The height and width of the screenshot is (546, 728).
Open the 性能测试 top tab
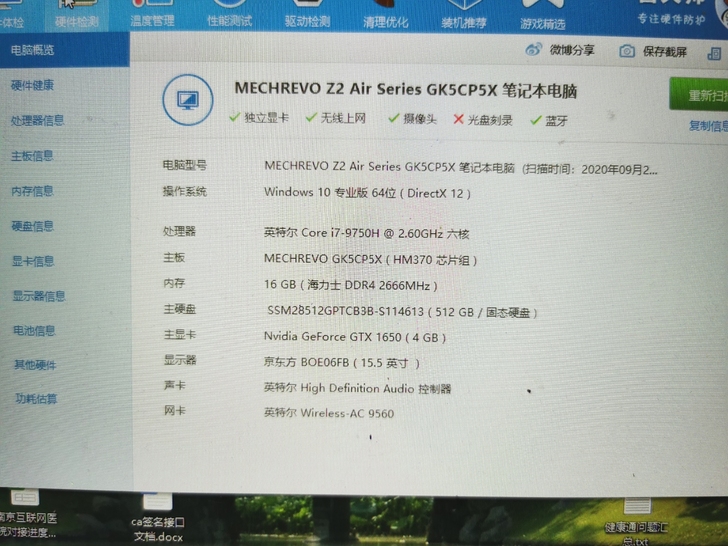[229, 15]
